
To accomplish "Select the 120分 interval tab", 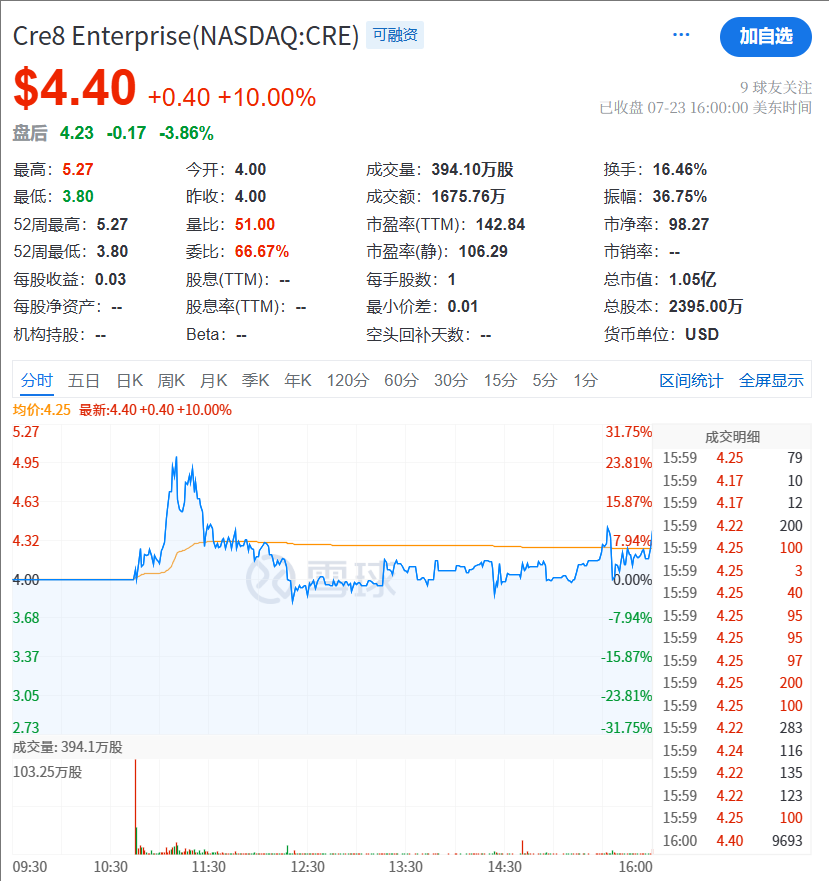I will point(348,380).
